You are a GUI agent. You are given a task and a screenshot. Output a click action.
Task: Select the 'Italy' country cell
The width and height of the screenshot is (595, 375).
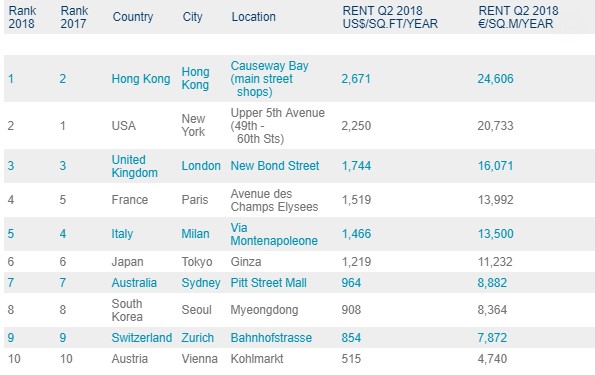coord(122,234)
